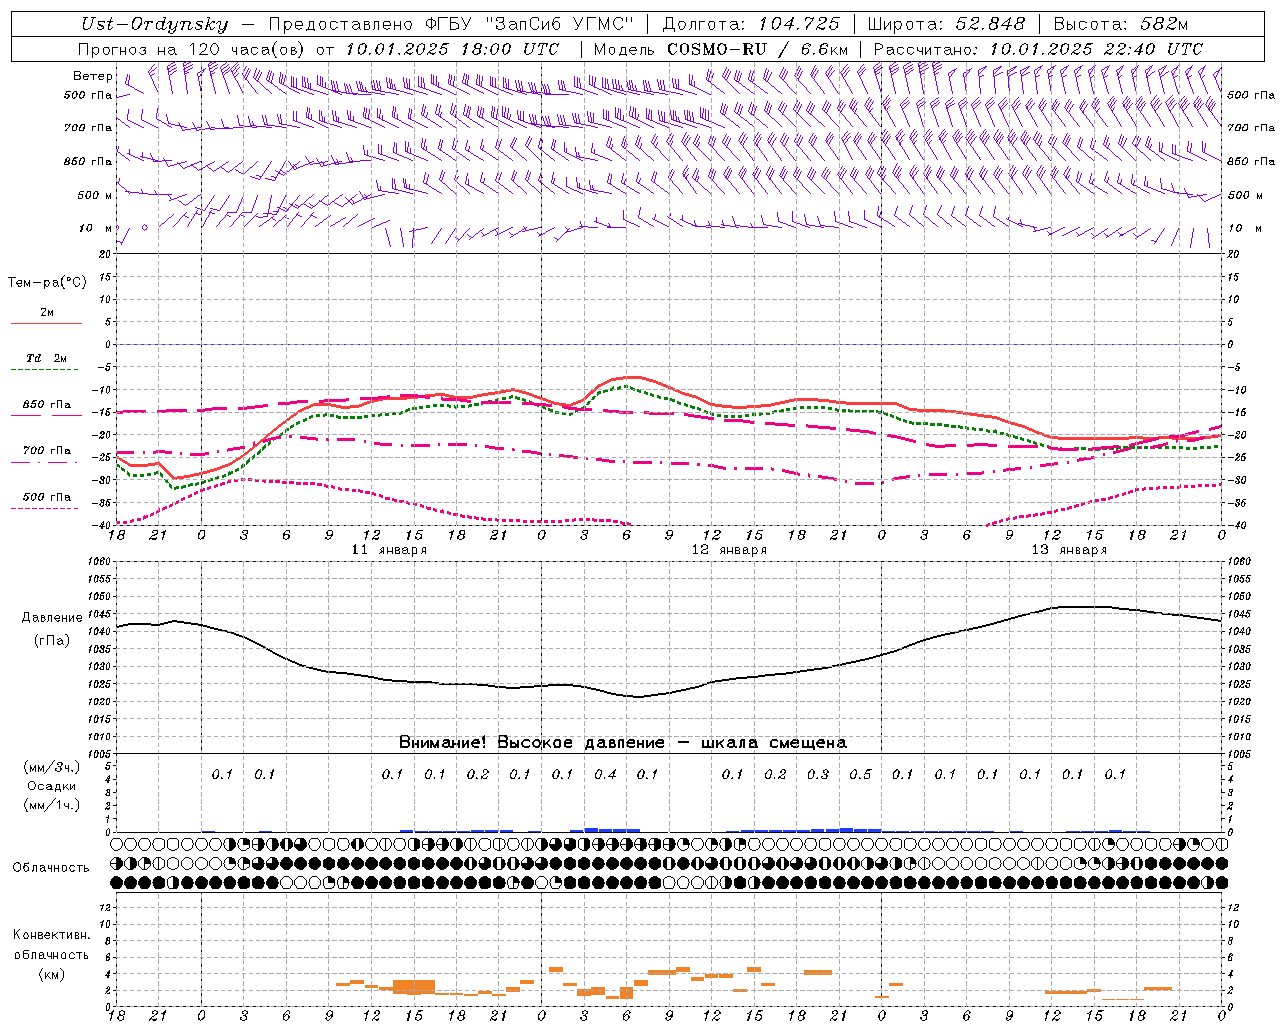Select the Td 2м dew point legend entry

47,358
